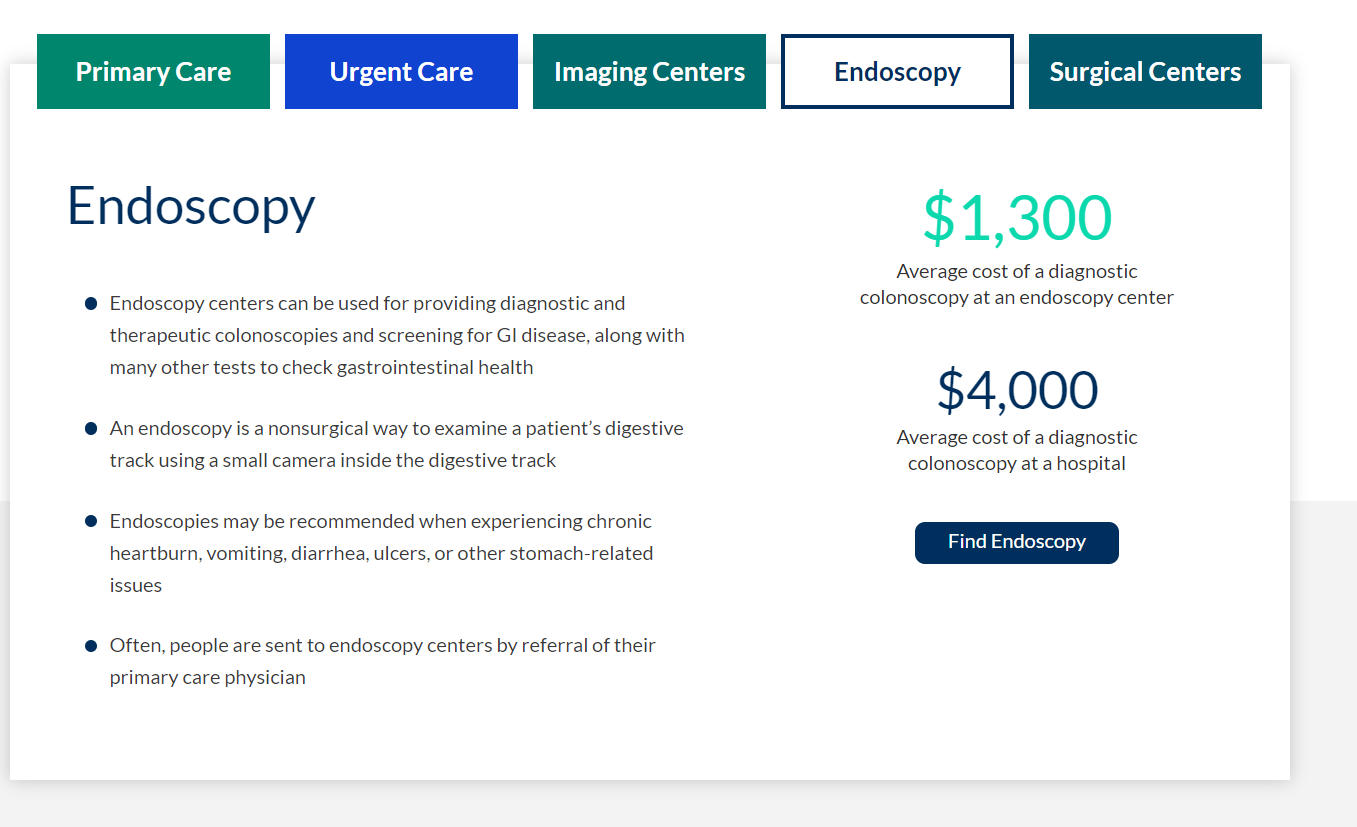Switch to the Primary Care tab
Viewport: 1357px width, 827px height.
pyautogui.click(x=153, y=72)
